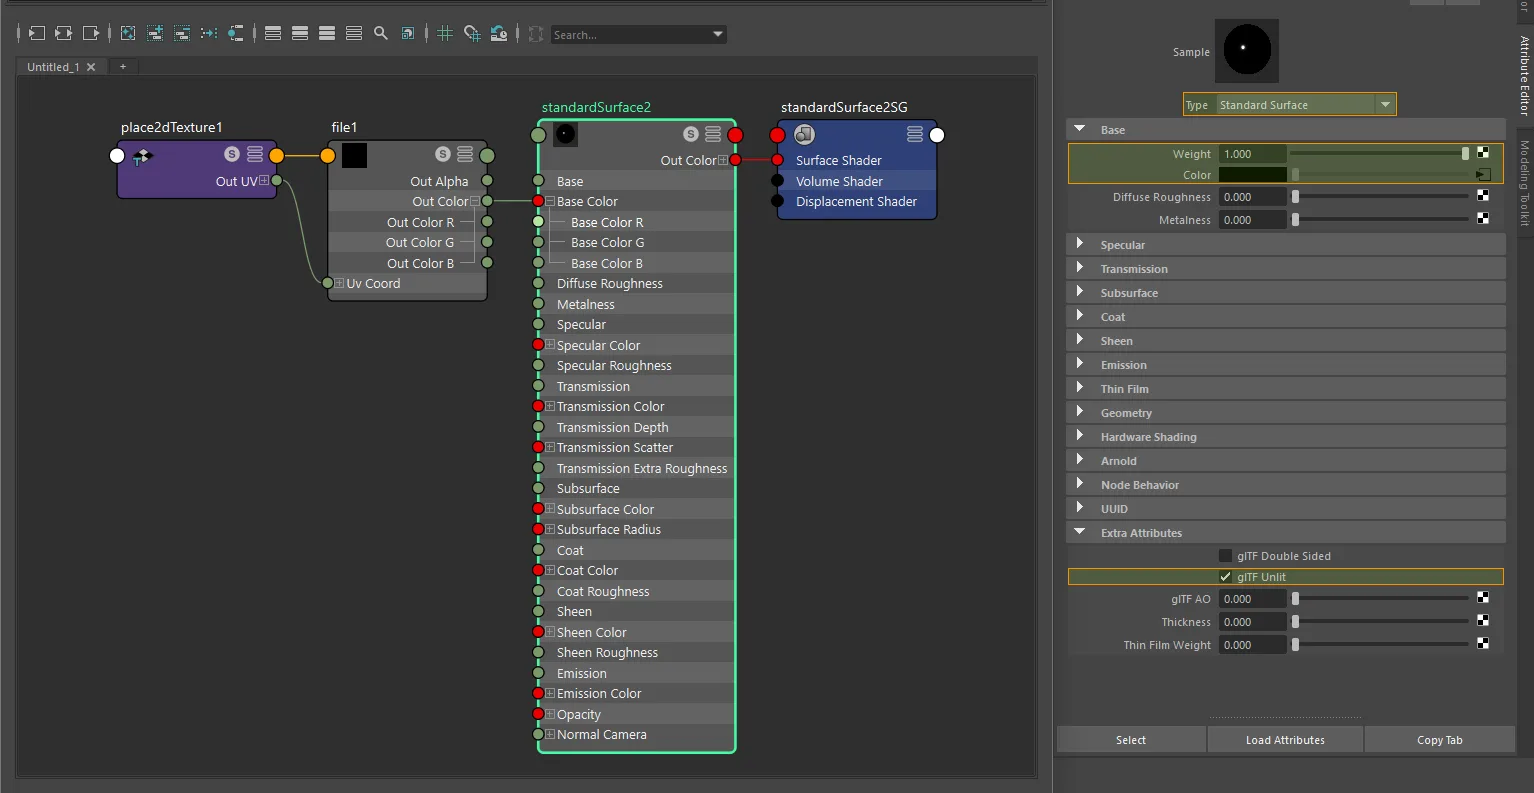Click the standardSurface2 node material swatch

[x=565, y=134]
